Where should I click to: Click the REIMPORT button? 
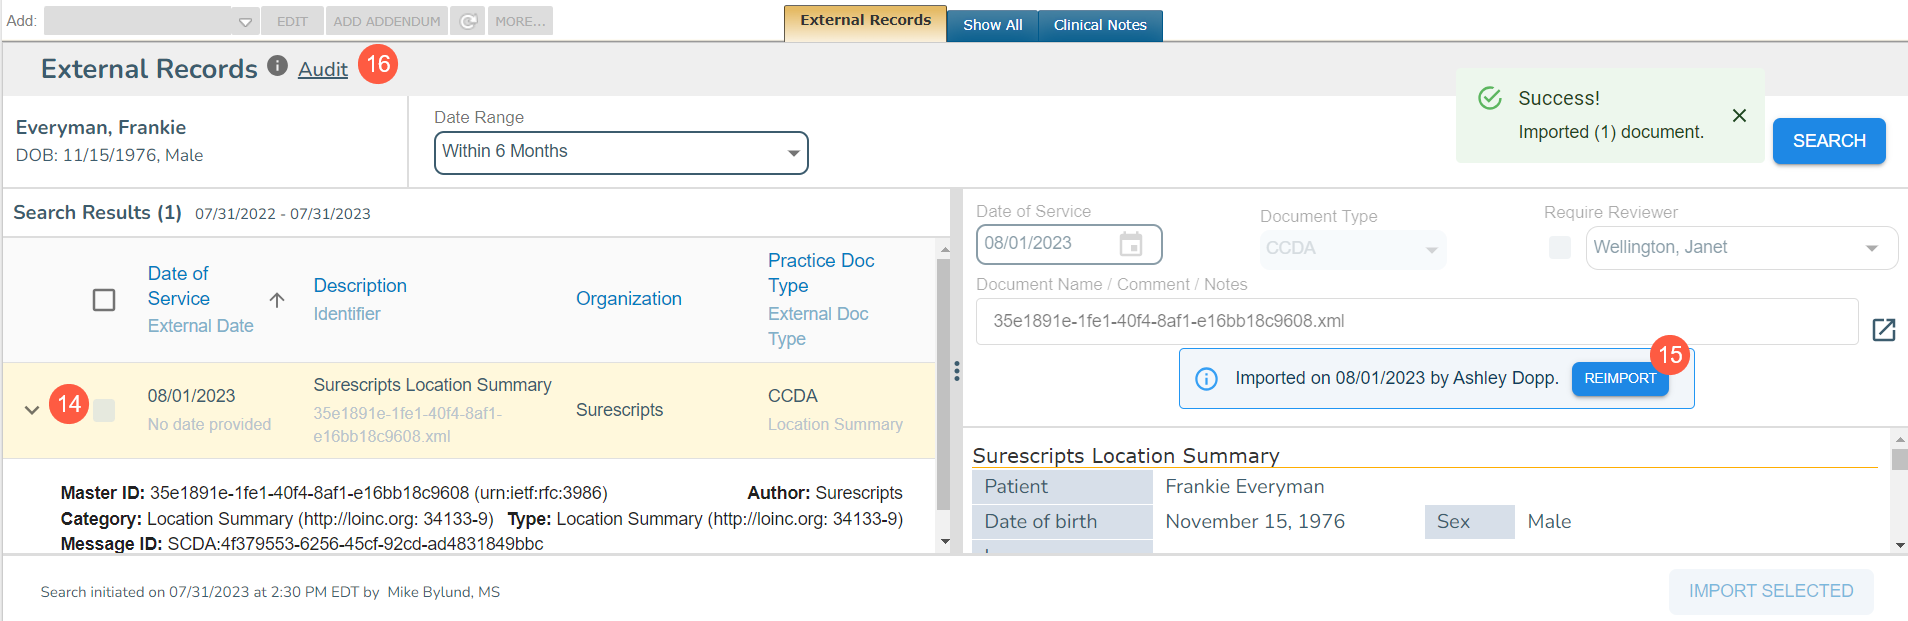coord(1619,378)
